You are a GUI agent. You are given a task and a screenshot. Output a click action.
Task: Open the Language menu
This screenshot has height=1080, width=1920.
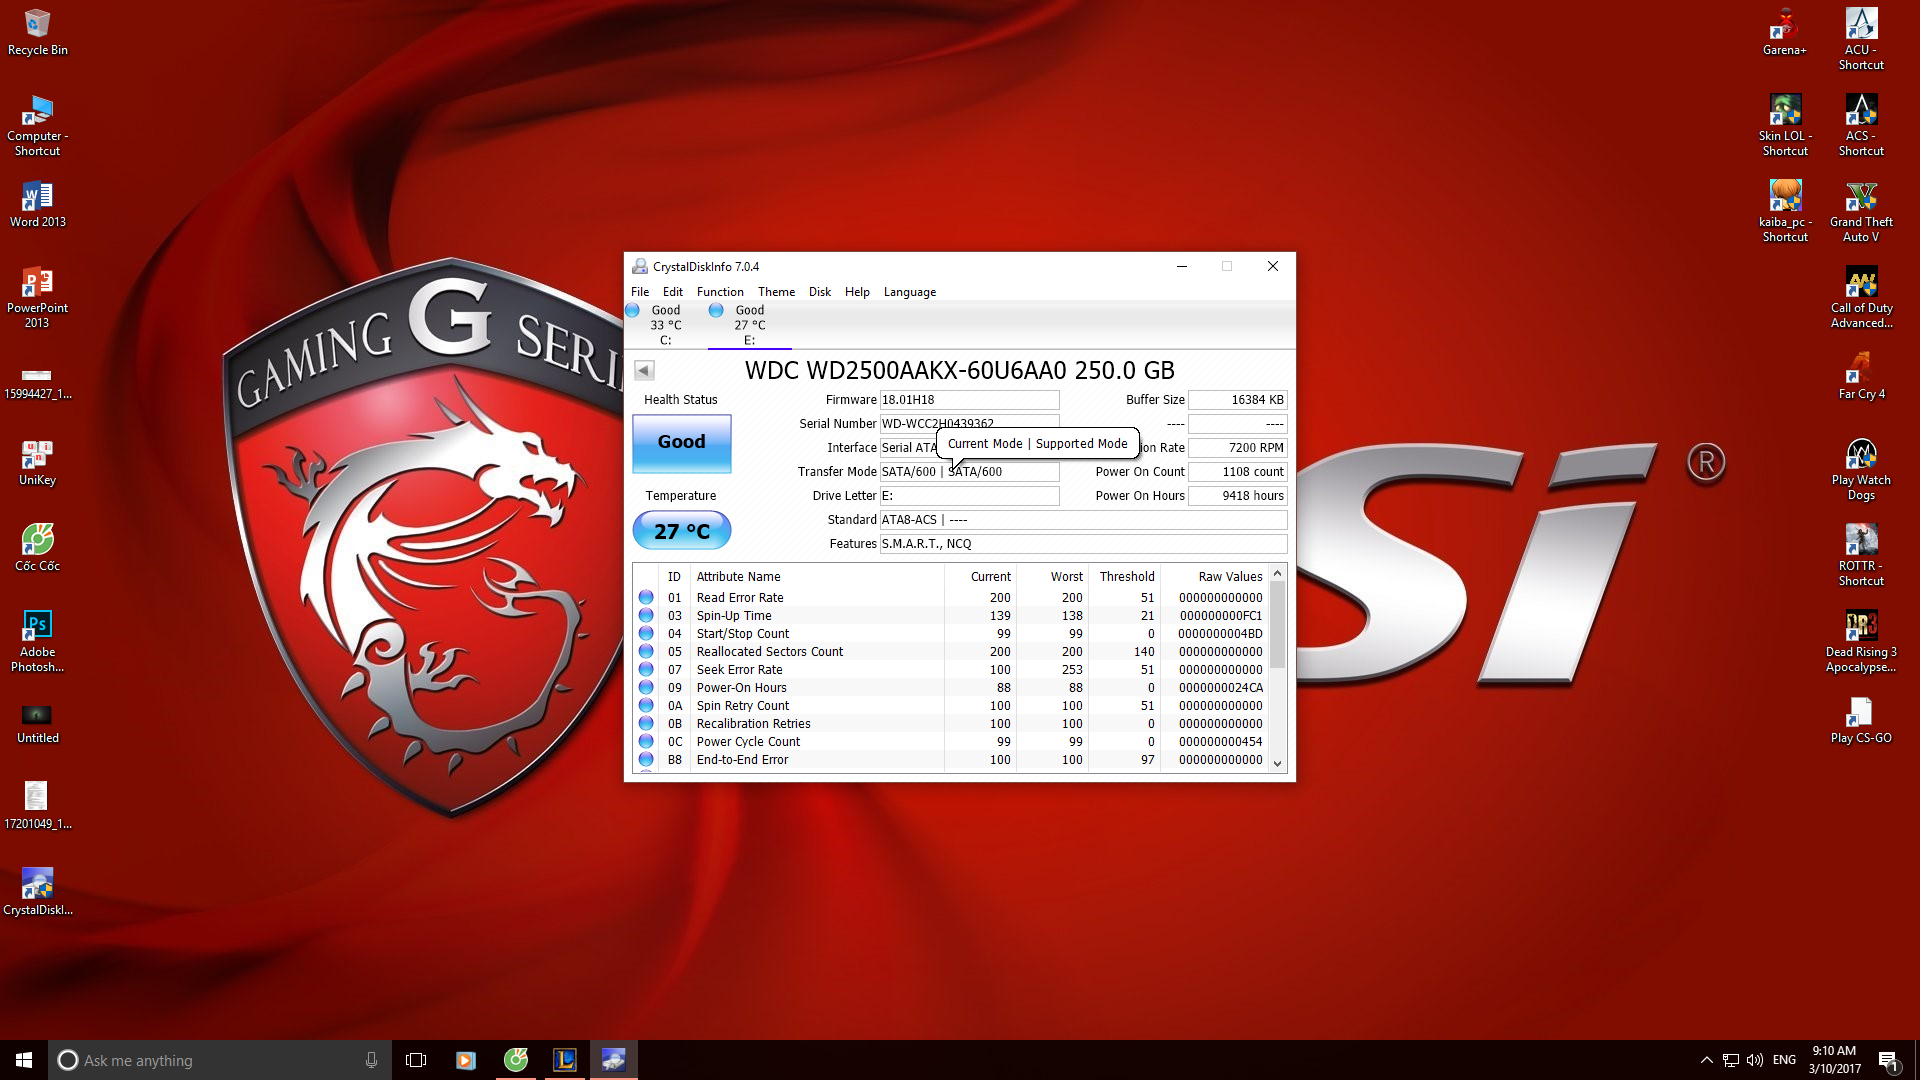click(909, 292)
